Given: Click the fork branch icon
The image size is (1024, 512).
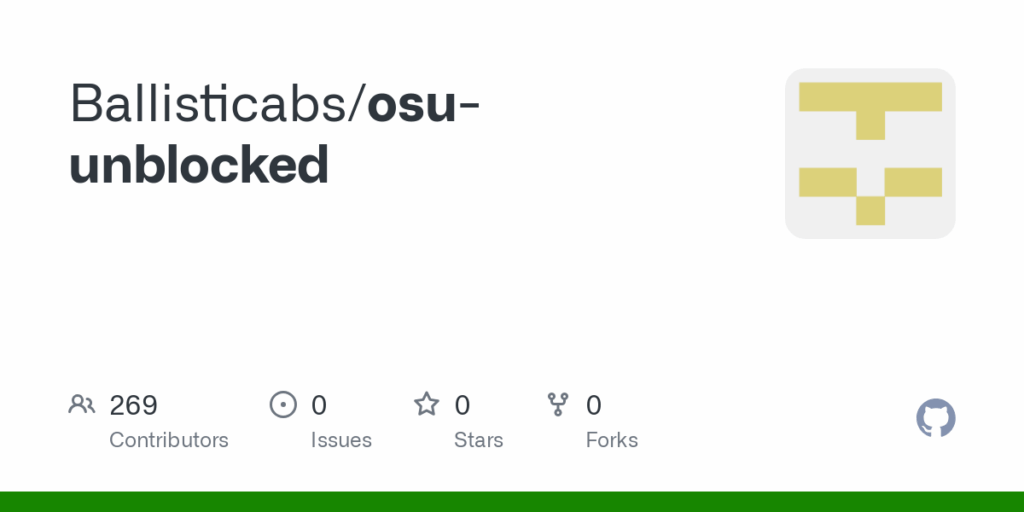Looking at the screenshot, I should tap(558, 404).
